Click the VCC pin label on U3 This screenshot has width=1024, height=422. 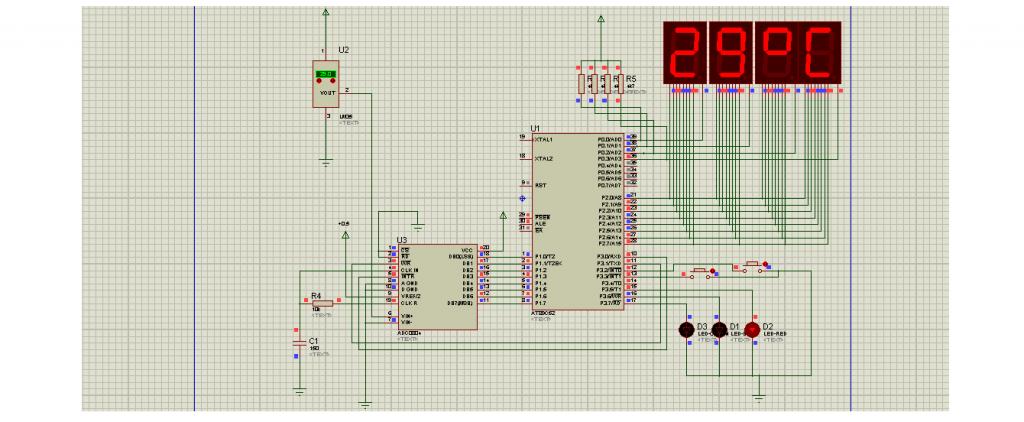pyautogui.click(x=468, y=250)
